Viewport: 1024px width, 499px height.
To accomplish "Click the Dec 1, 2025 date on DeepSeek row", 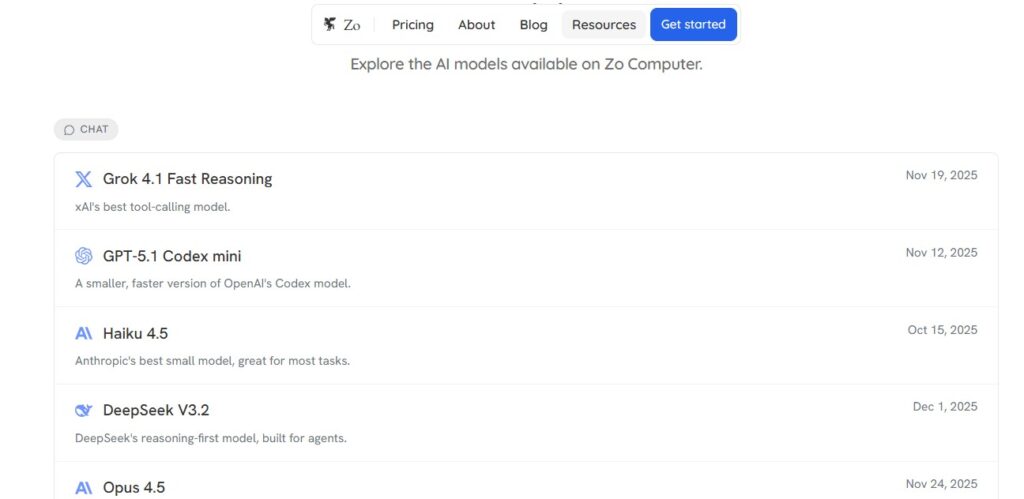I will 945,407.
